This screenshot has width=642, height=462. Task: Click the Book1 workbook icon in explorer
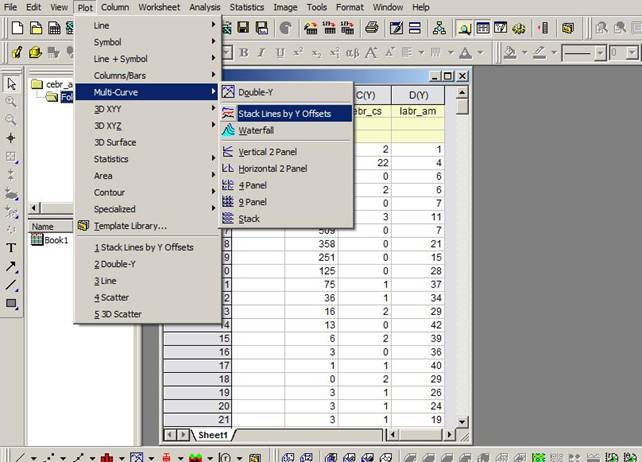point(37,240)
